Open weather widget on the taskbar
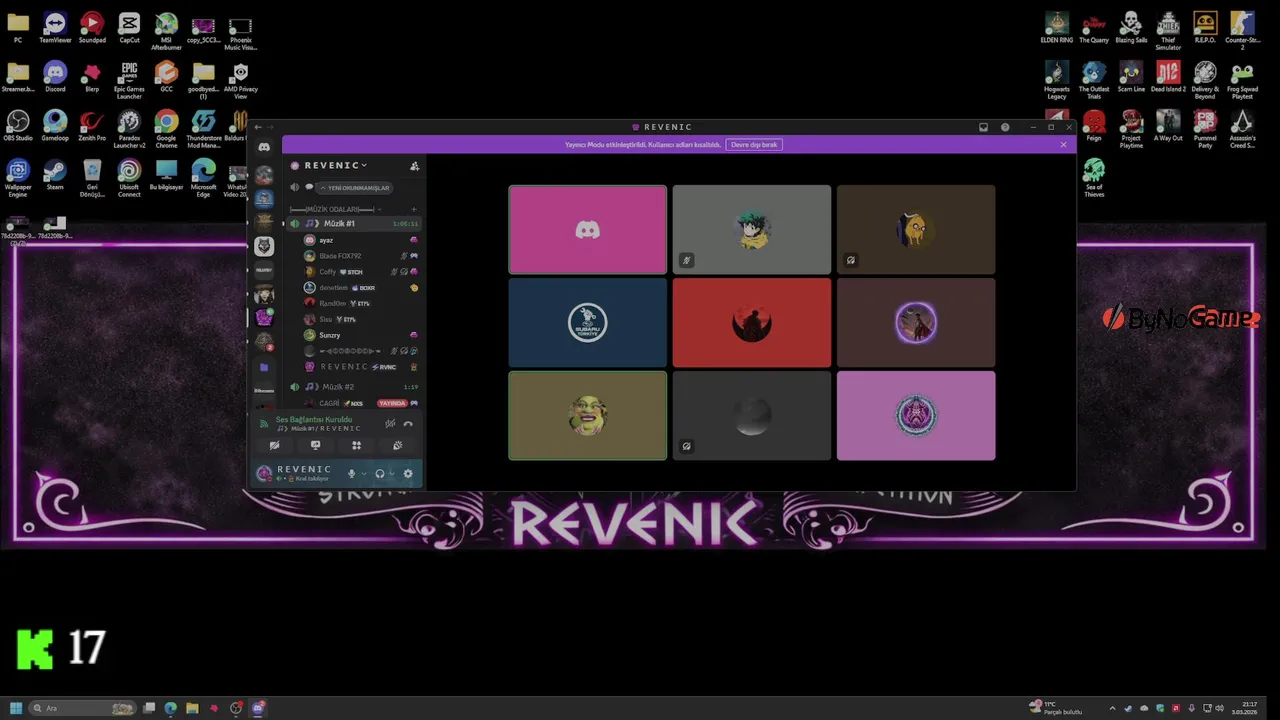This screenshot has height=720, width=1280. [x=1056, y=708]
